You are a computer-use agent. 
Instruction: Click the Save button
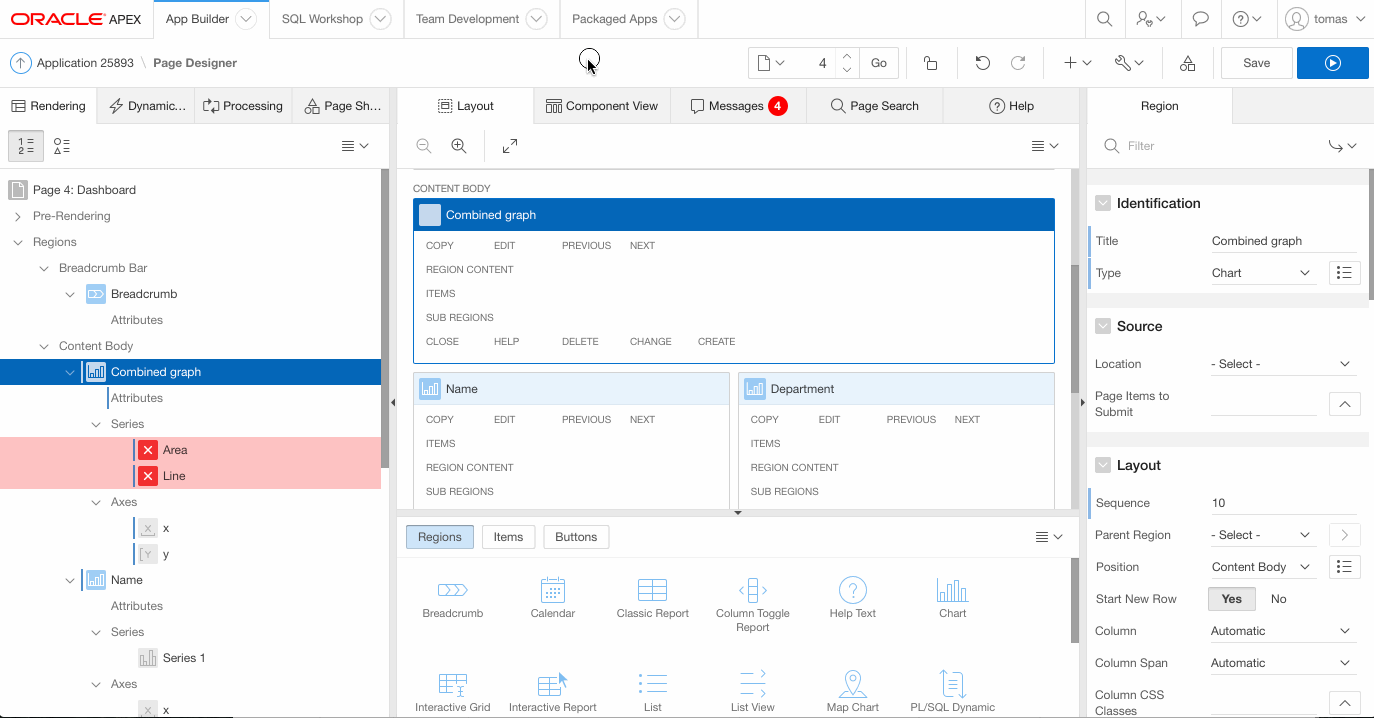1256,63
